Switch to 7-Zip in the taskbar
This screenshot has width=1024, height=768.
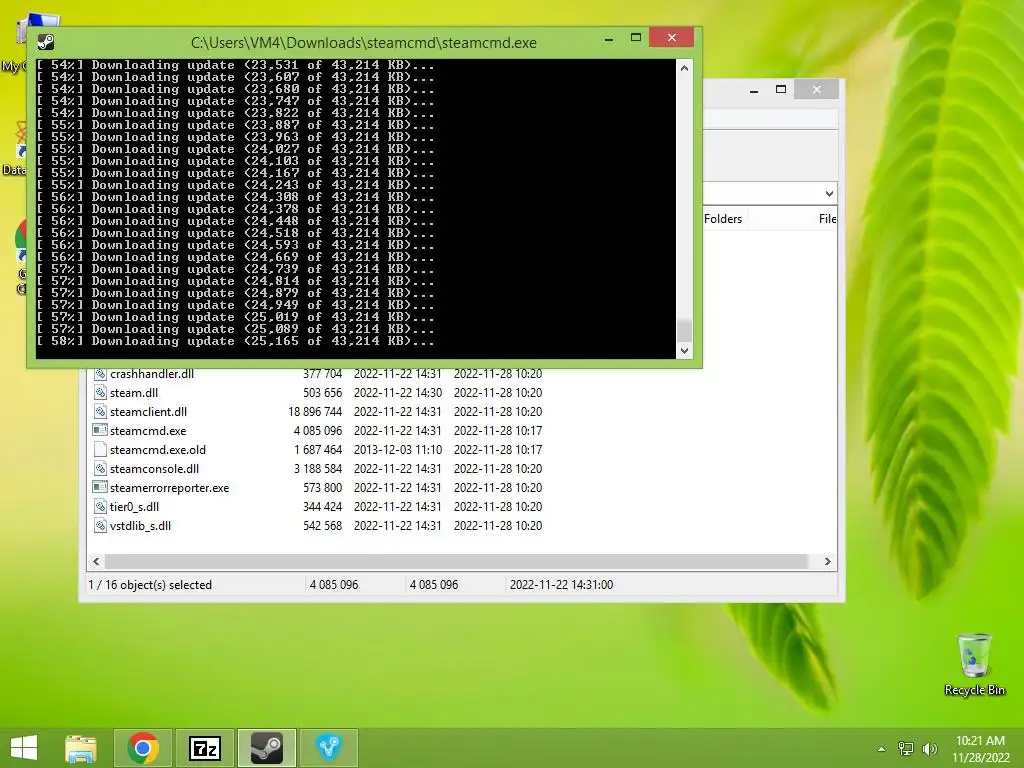point(205,748)
